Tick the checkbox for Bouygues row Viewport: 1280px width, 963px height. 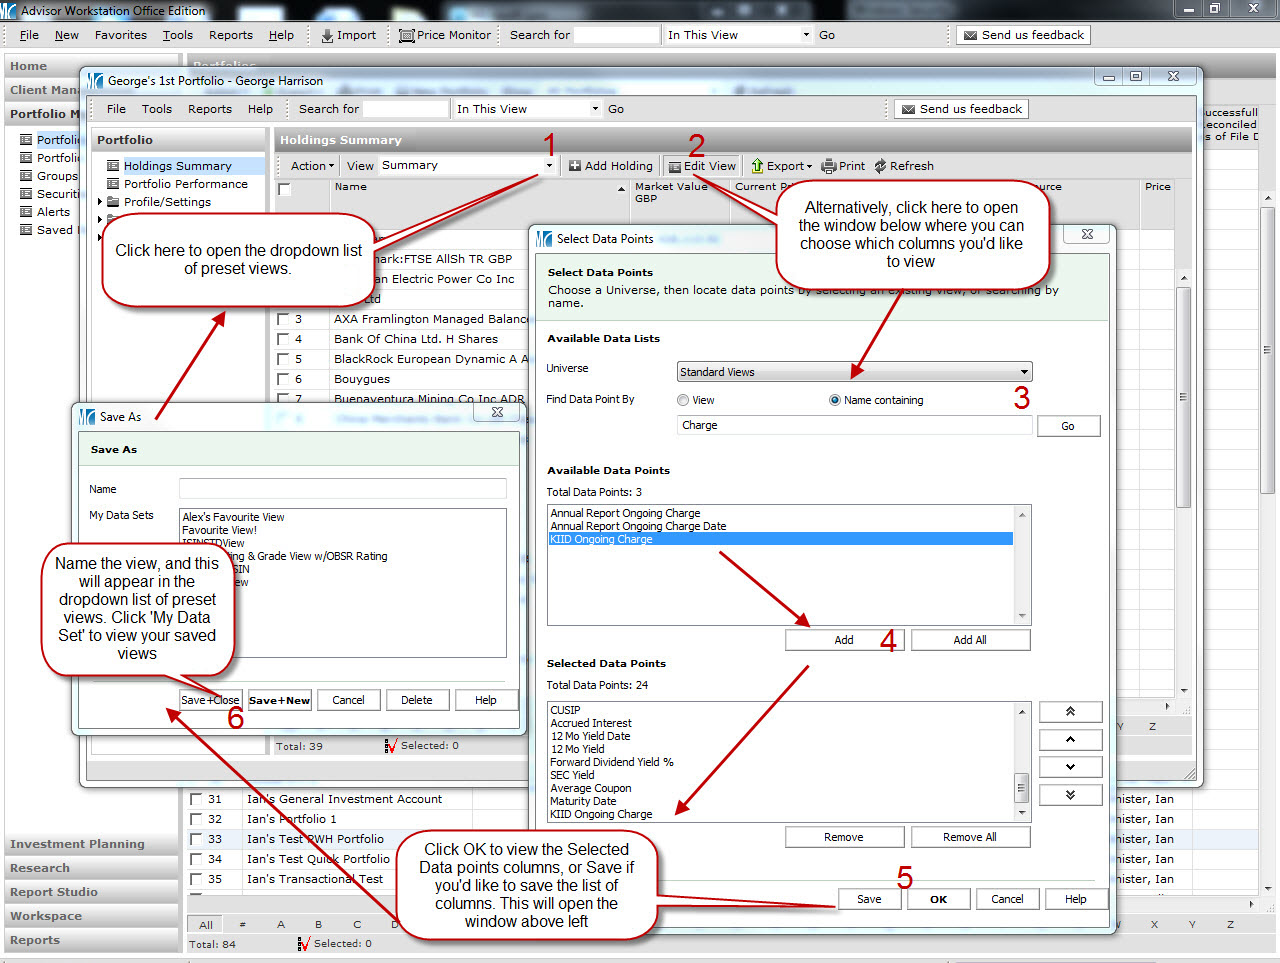(x=283, y=379)
